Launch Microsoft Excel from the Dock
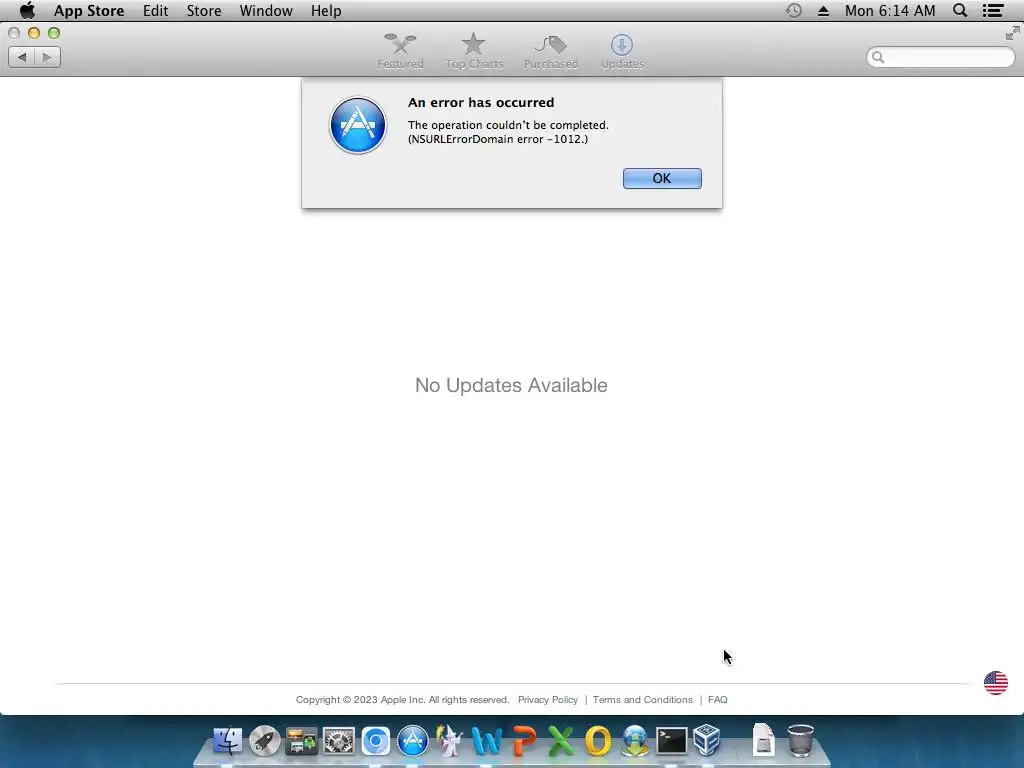The height and width of the screenshot is (768, 1024). (561, 741)
